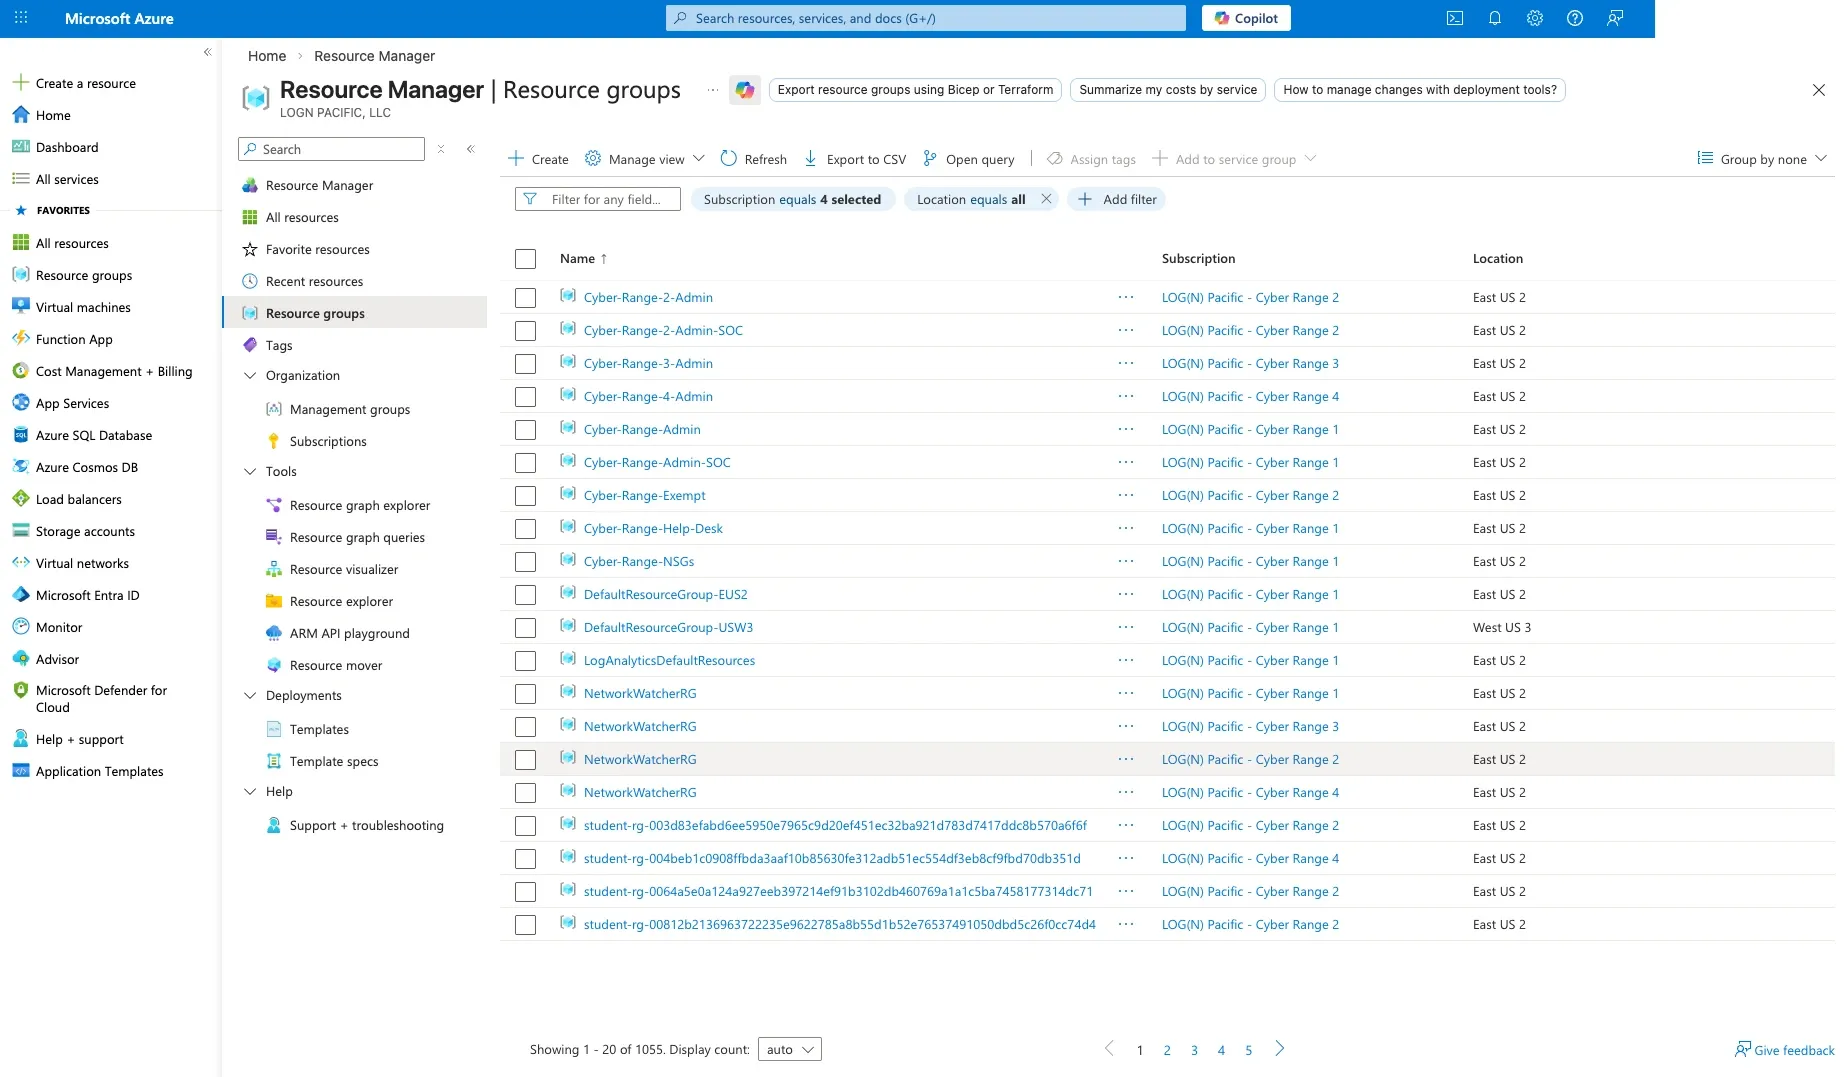
Task: Open the feedback icon in top bar
Action: pos(1615,18)
